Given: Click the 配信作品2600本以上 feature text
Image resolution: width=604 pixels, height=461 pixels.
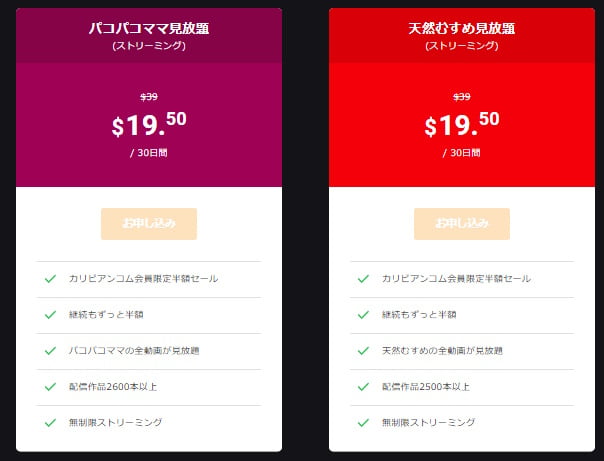Looking at the screenshot, I should (x=114, y=387).
